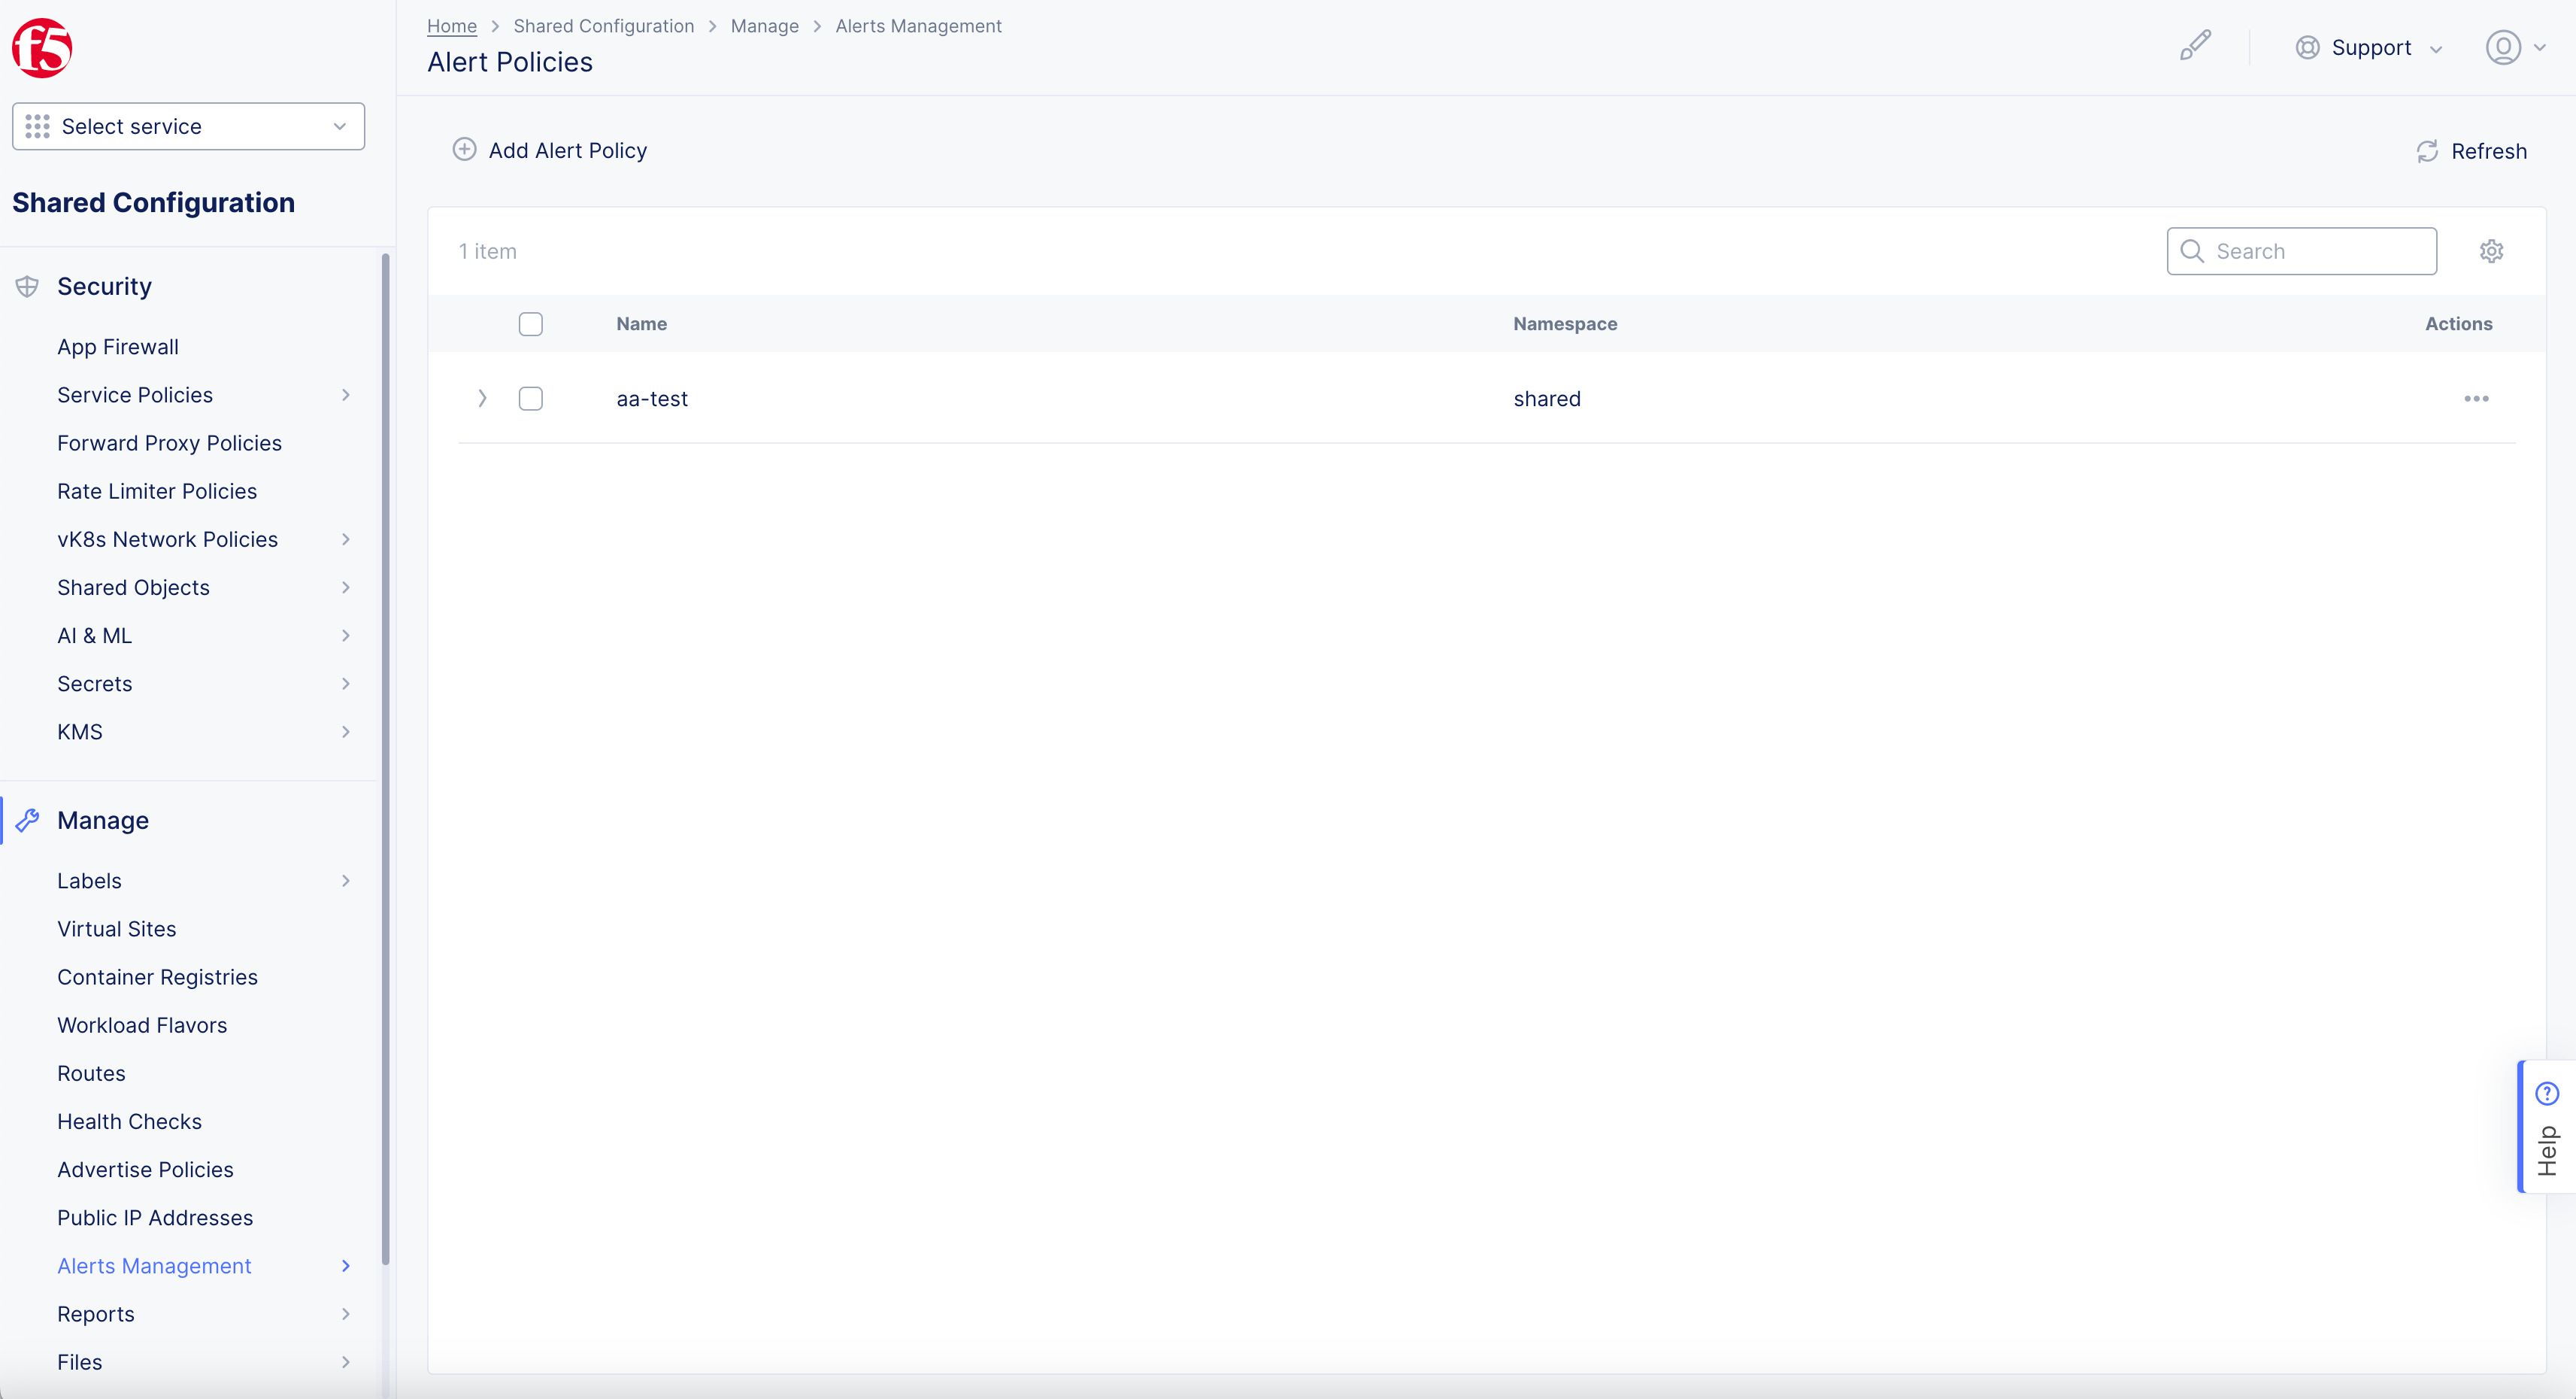
Task: Click the sidebar vertical scrollbar
Action: coord(385,760)
